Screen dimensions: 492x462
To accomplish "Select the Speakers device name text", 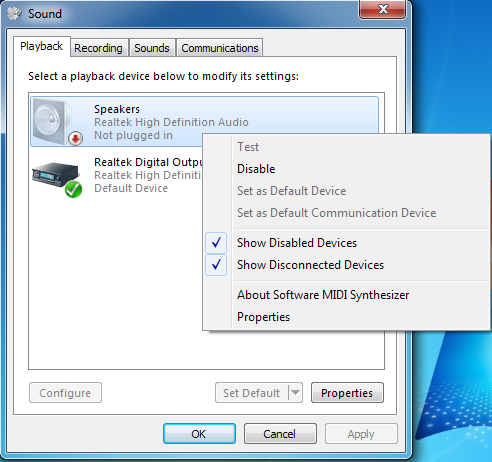I will coord(117,109).
